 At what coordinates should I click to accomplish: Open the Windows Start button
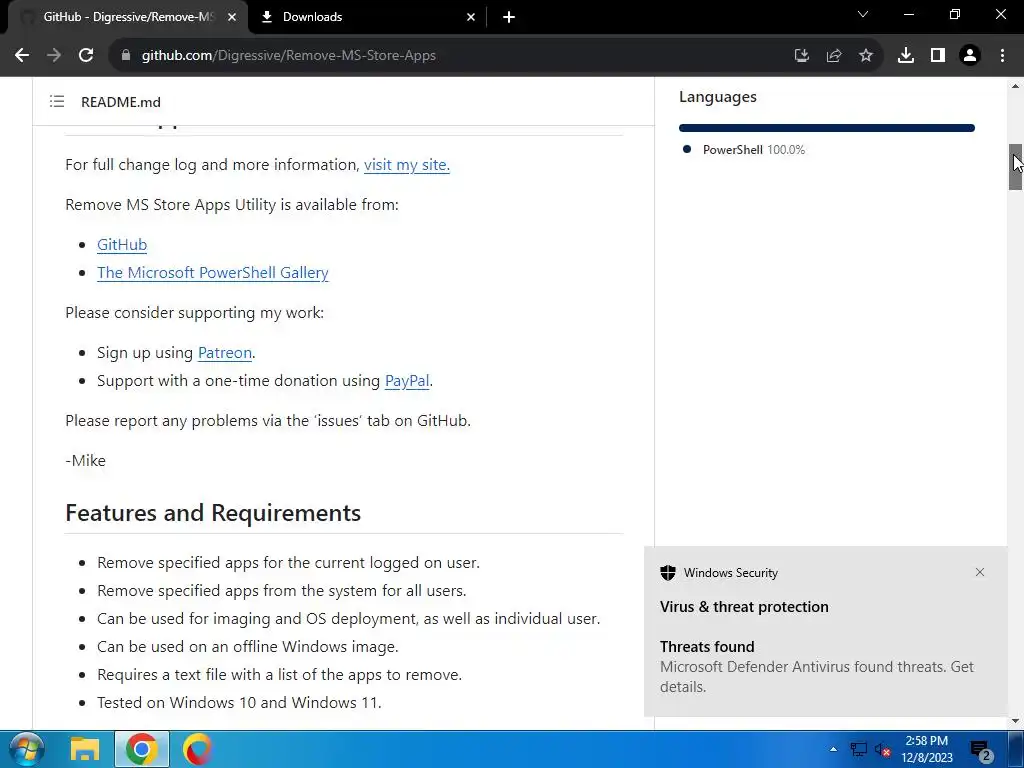point(26,749)
